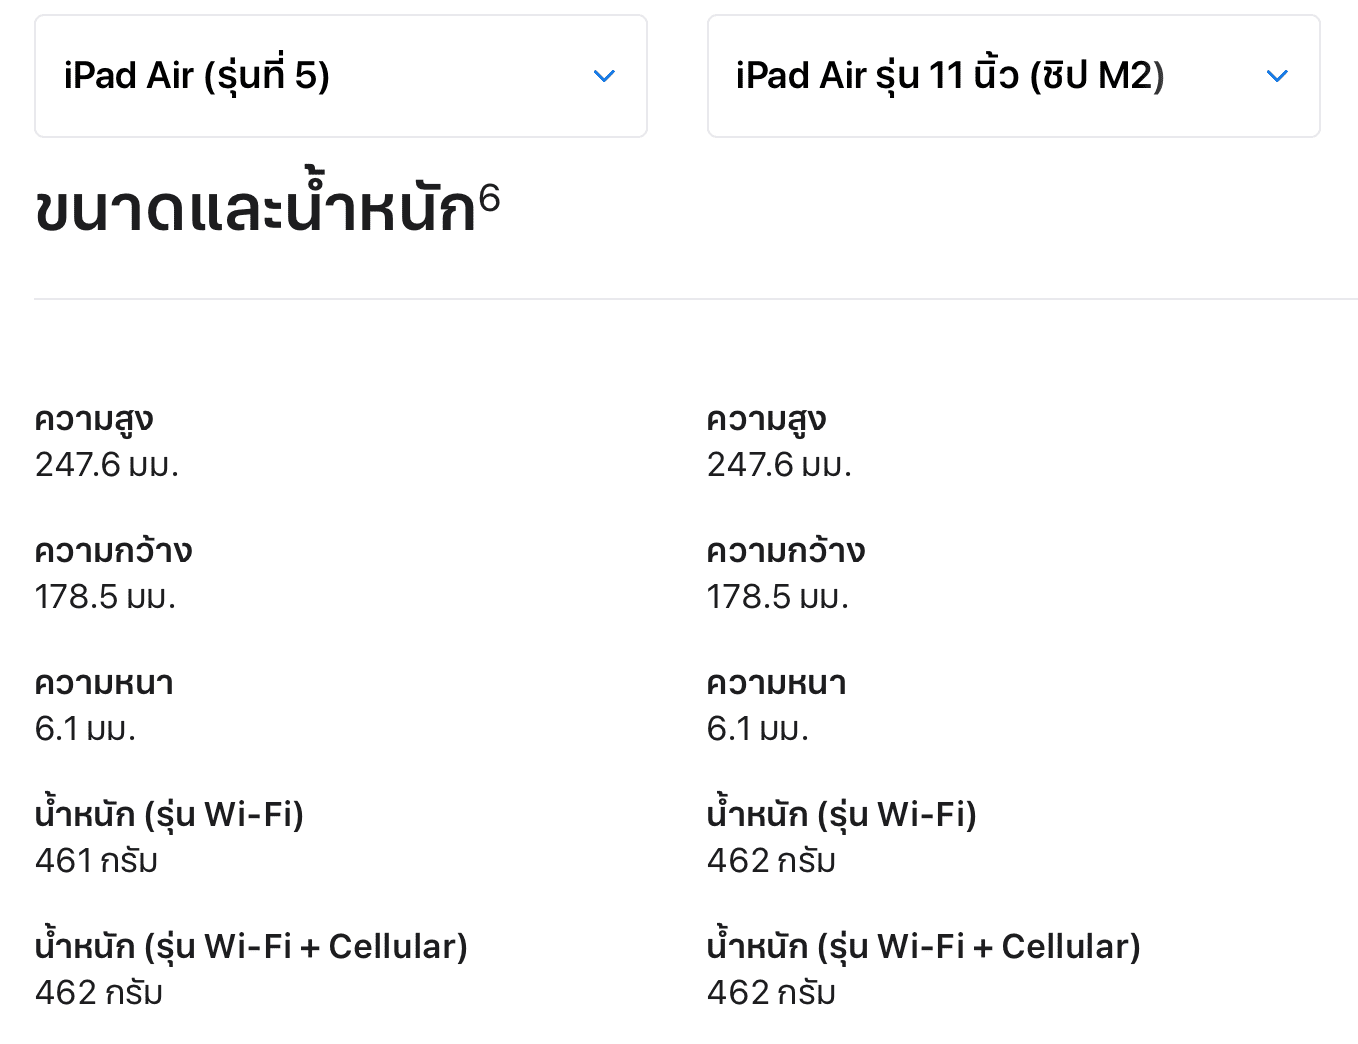Click the chevron arrow beside iPad Air 11 นิ้ว M2
This screenshot has width=1358, height=1044.
(1277, 76)
